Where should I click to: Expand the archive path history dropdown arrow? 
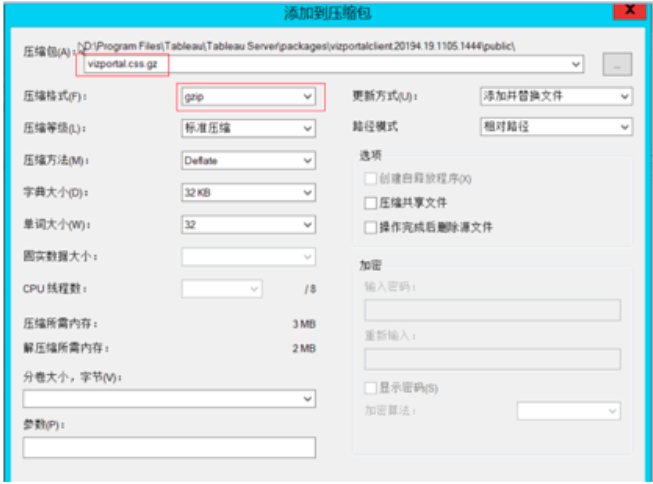(x=576, y=64)
